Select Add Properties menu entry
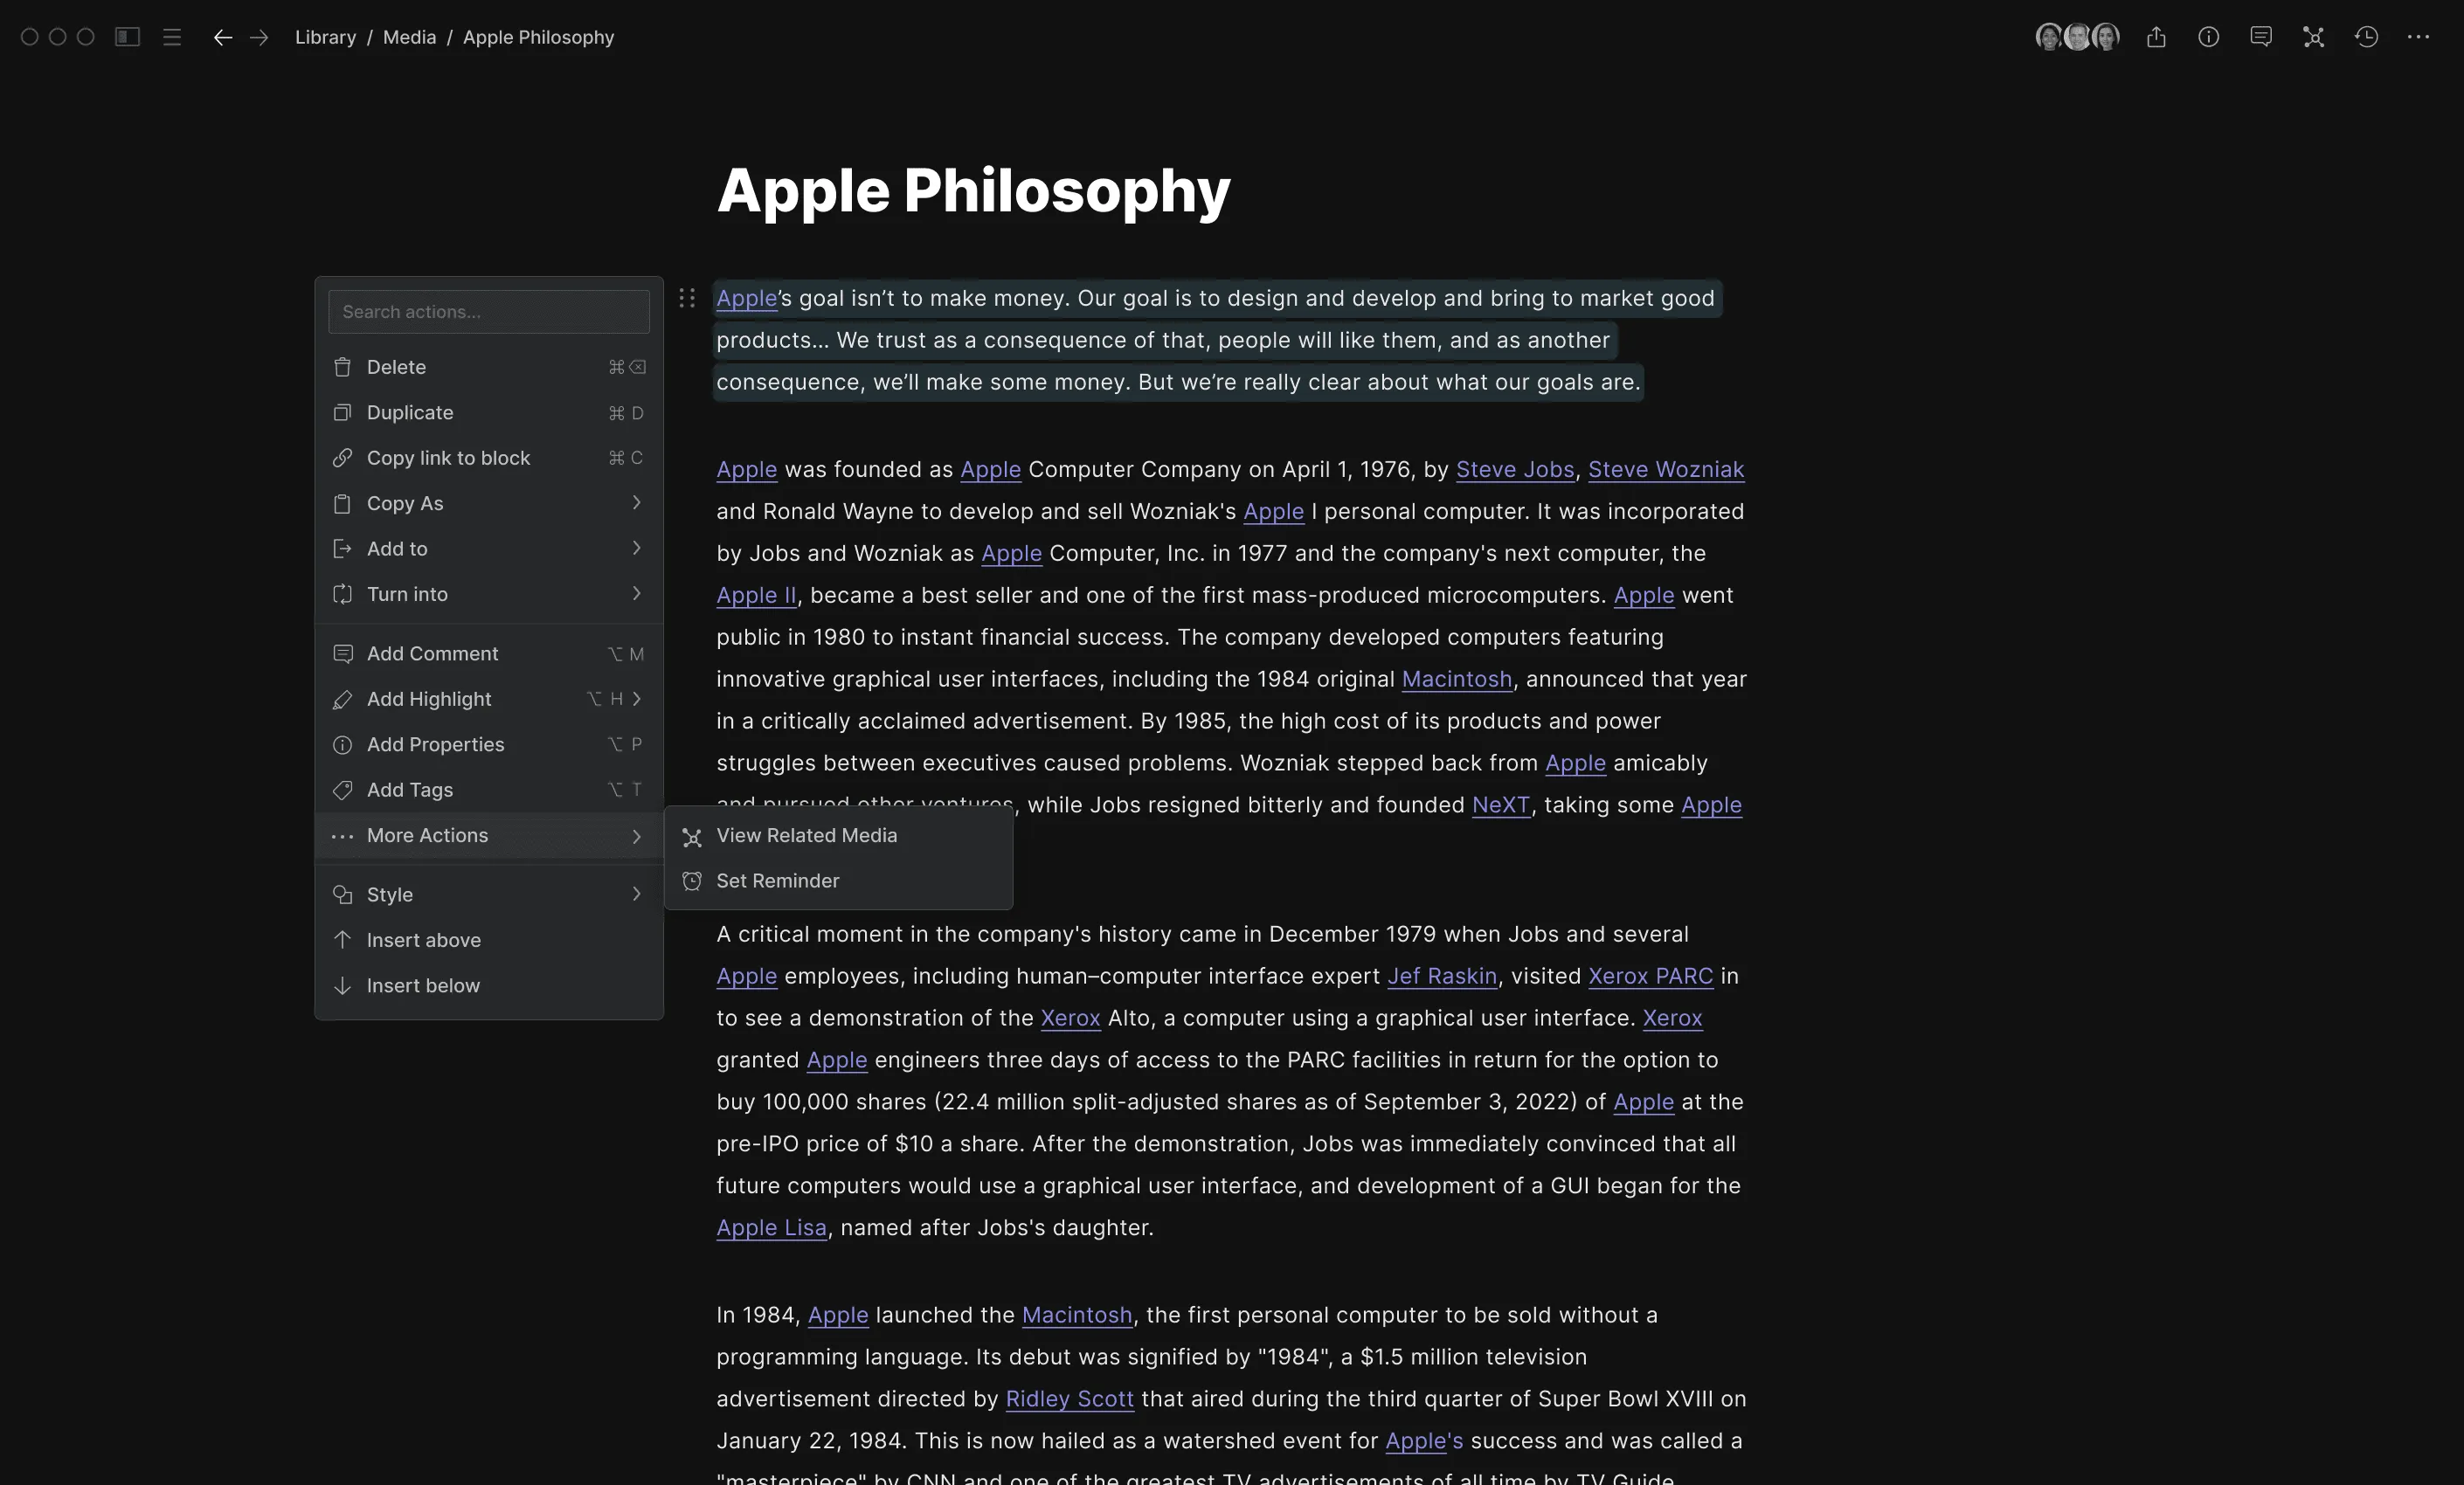The width and height of the screenshot is (2464, 1485). click(x=489, y=744)
